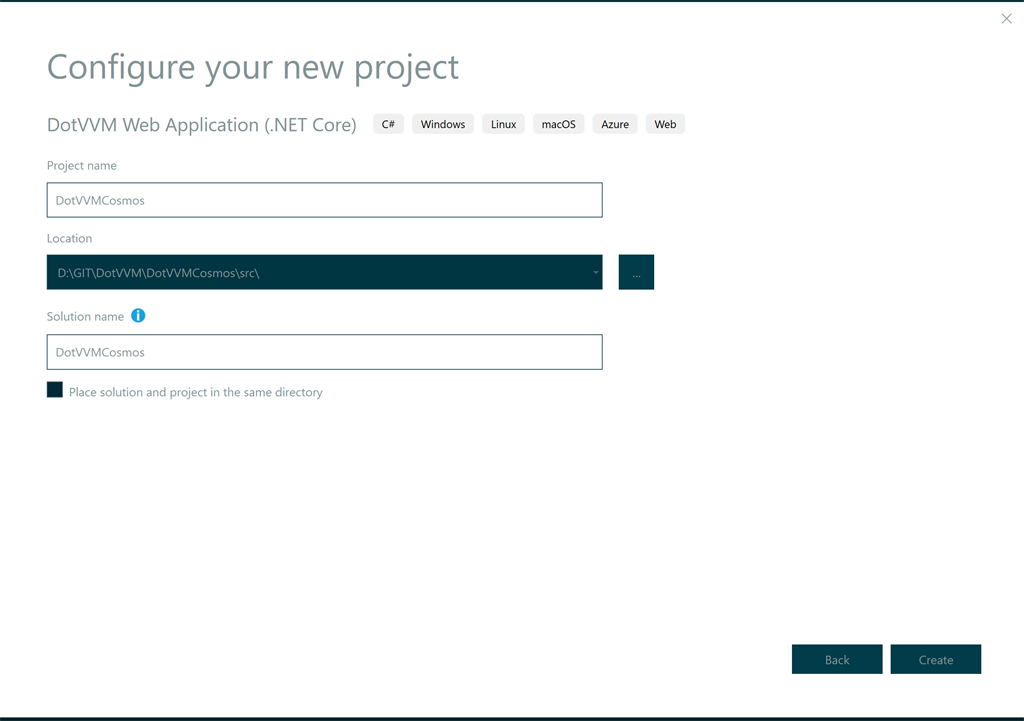
Task: Click the Create button
Action: tap(935, 659)
